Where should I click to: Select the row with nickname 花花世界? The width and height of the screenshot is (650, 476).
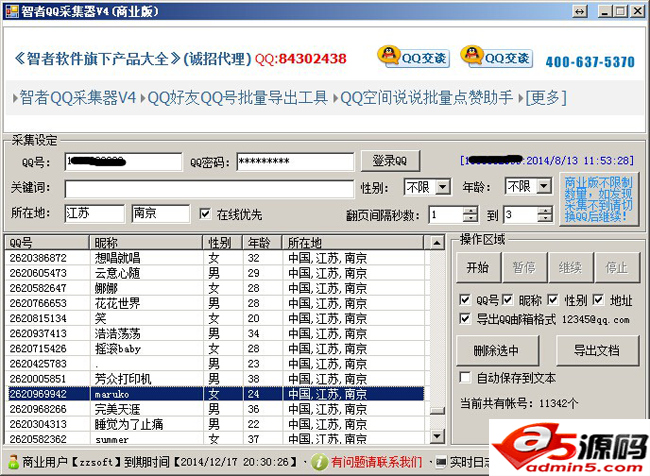coord(215,303)
